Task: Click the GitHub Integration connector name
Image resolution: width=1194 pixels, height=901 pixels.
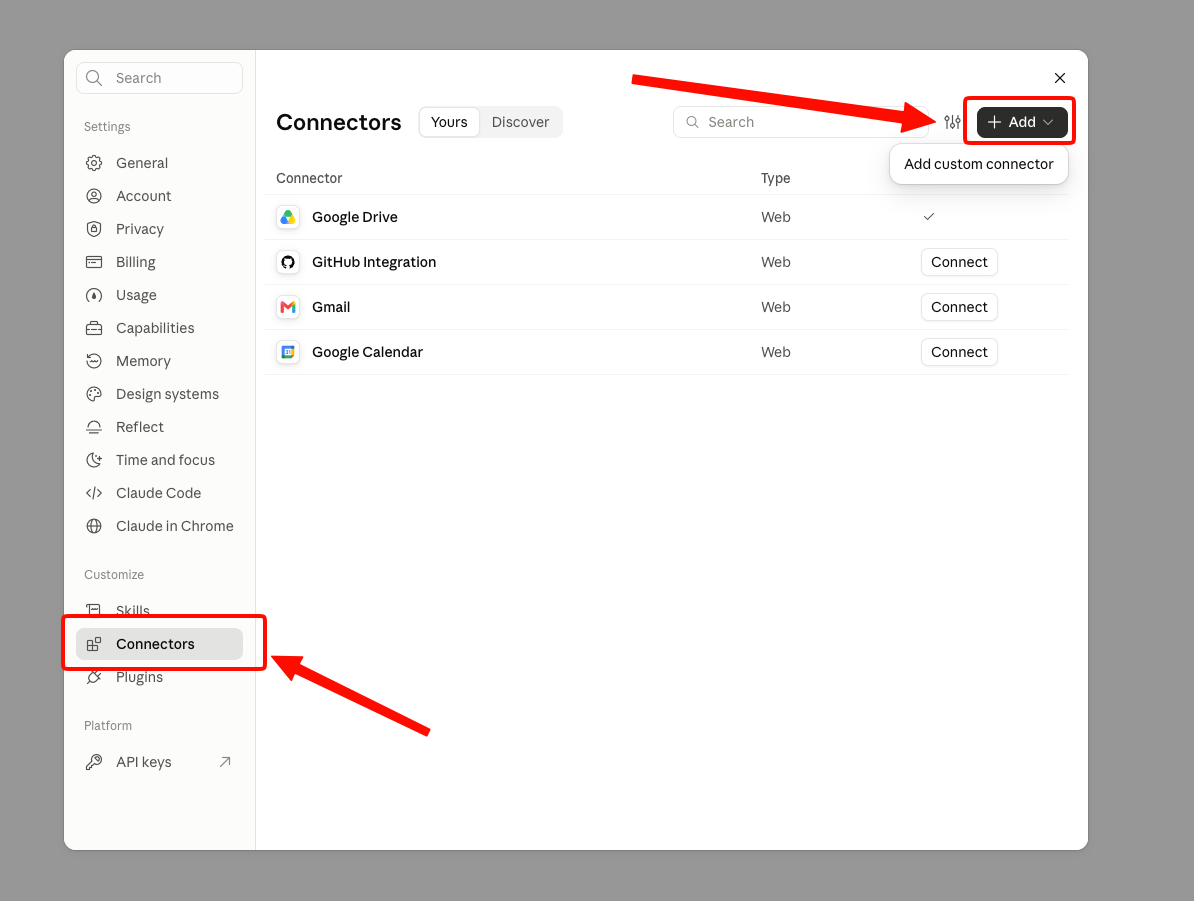Action: 374,262
